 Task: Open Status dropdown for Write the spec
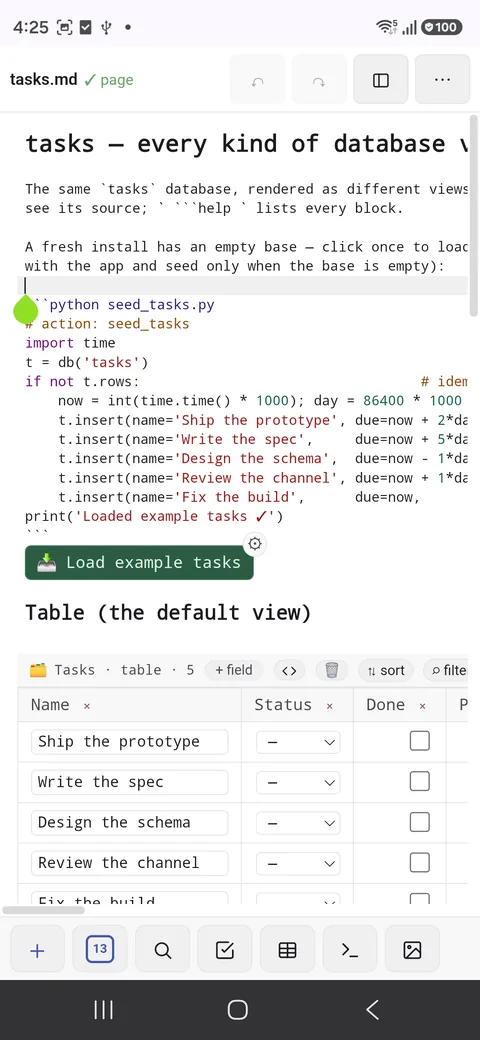click(298, 783)
